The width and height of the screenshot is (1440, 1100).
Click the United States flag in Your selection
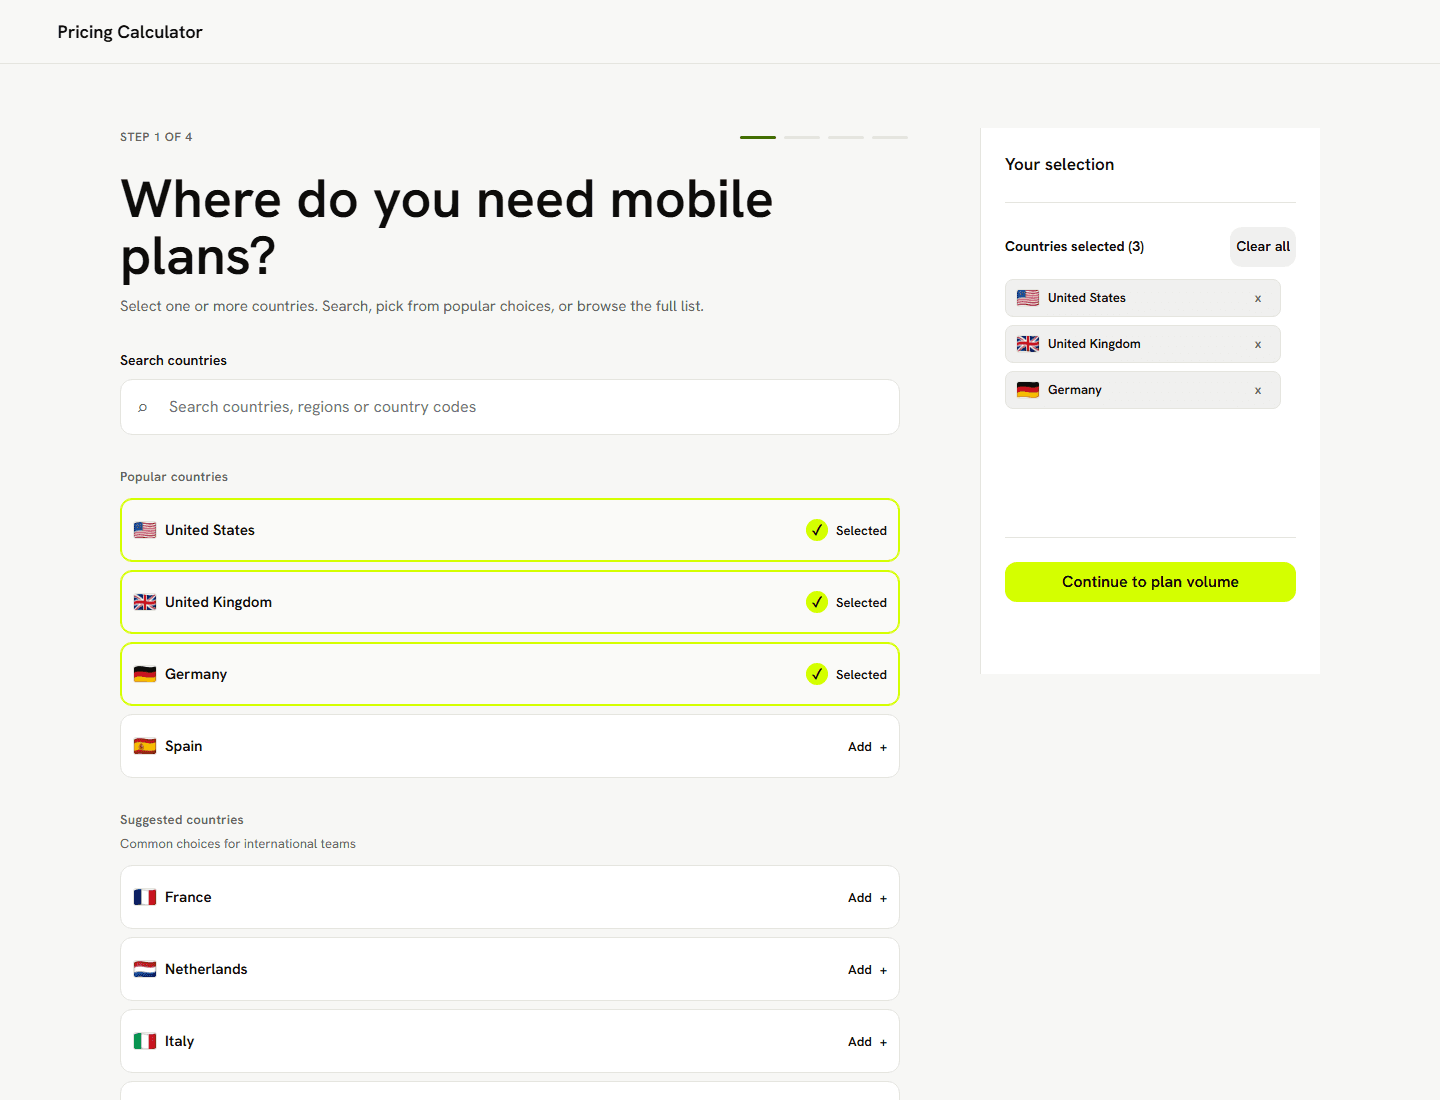coord(1028,298)
